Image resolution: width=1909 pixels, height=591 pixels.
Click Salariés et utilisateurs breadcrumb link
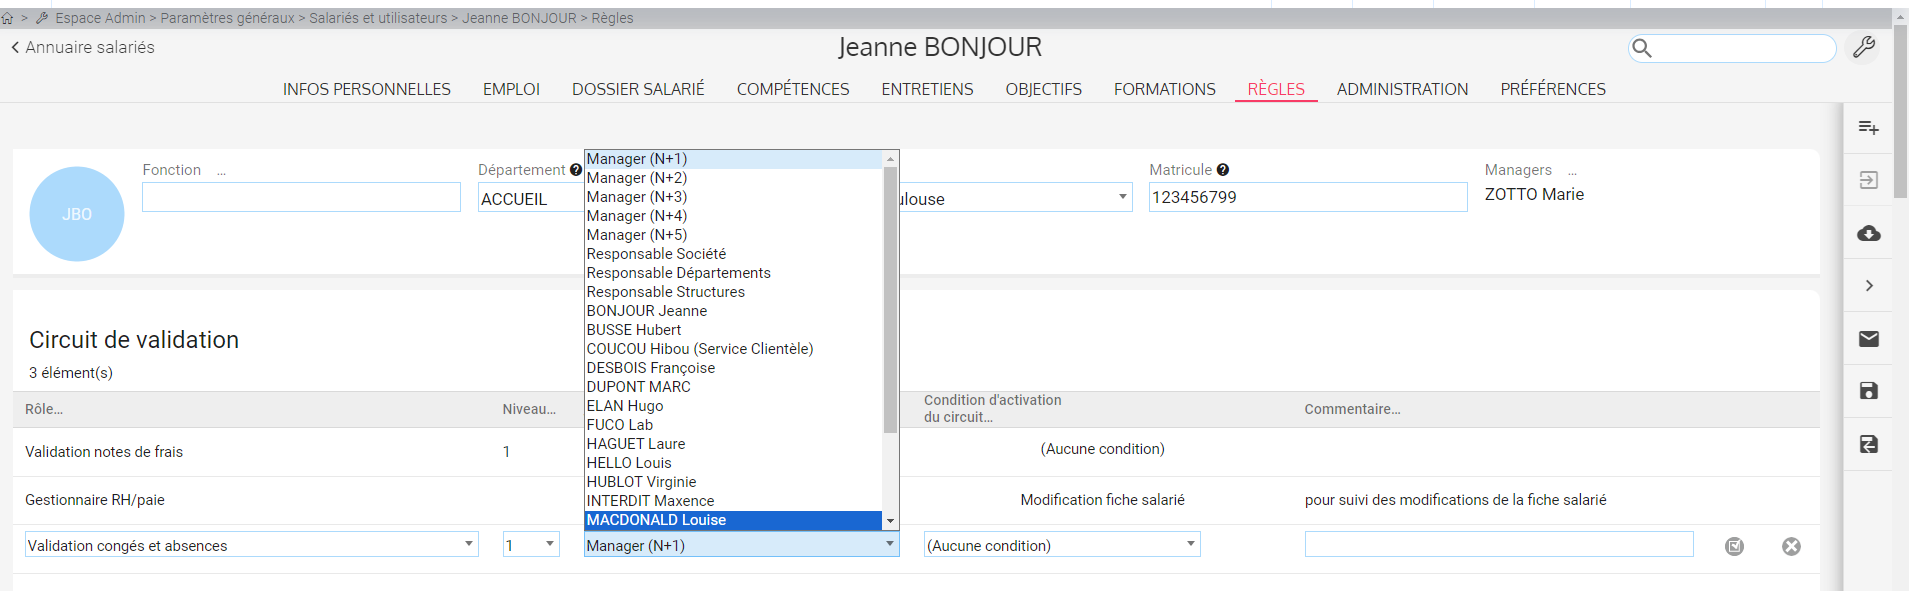tap(378, 18)
